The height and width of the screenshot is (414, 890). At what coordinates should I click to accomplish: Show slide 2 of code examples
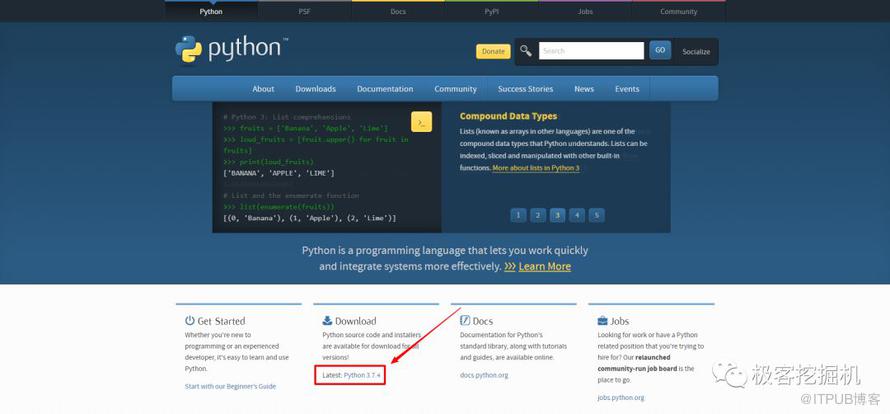point(538,215)
